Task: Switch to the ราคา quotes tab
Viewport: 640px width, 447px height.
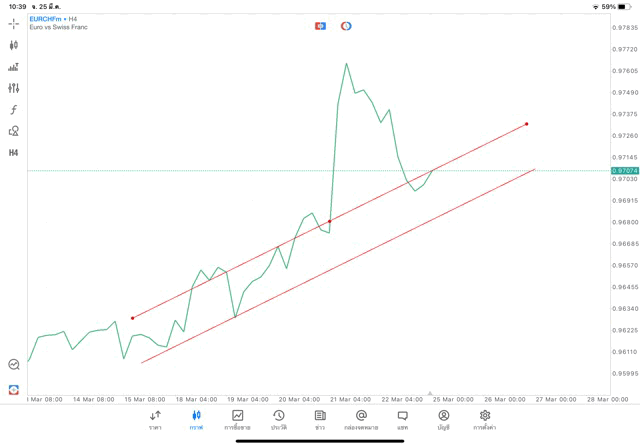Action: click(x=155, y=420)
